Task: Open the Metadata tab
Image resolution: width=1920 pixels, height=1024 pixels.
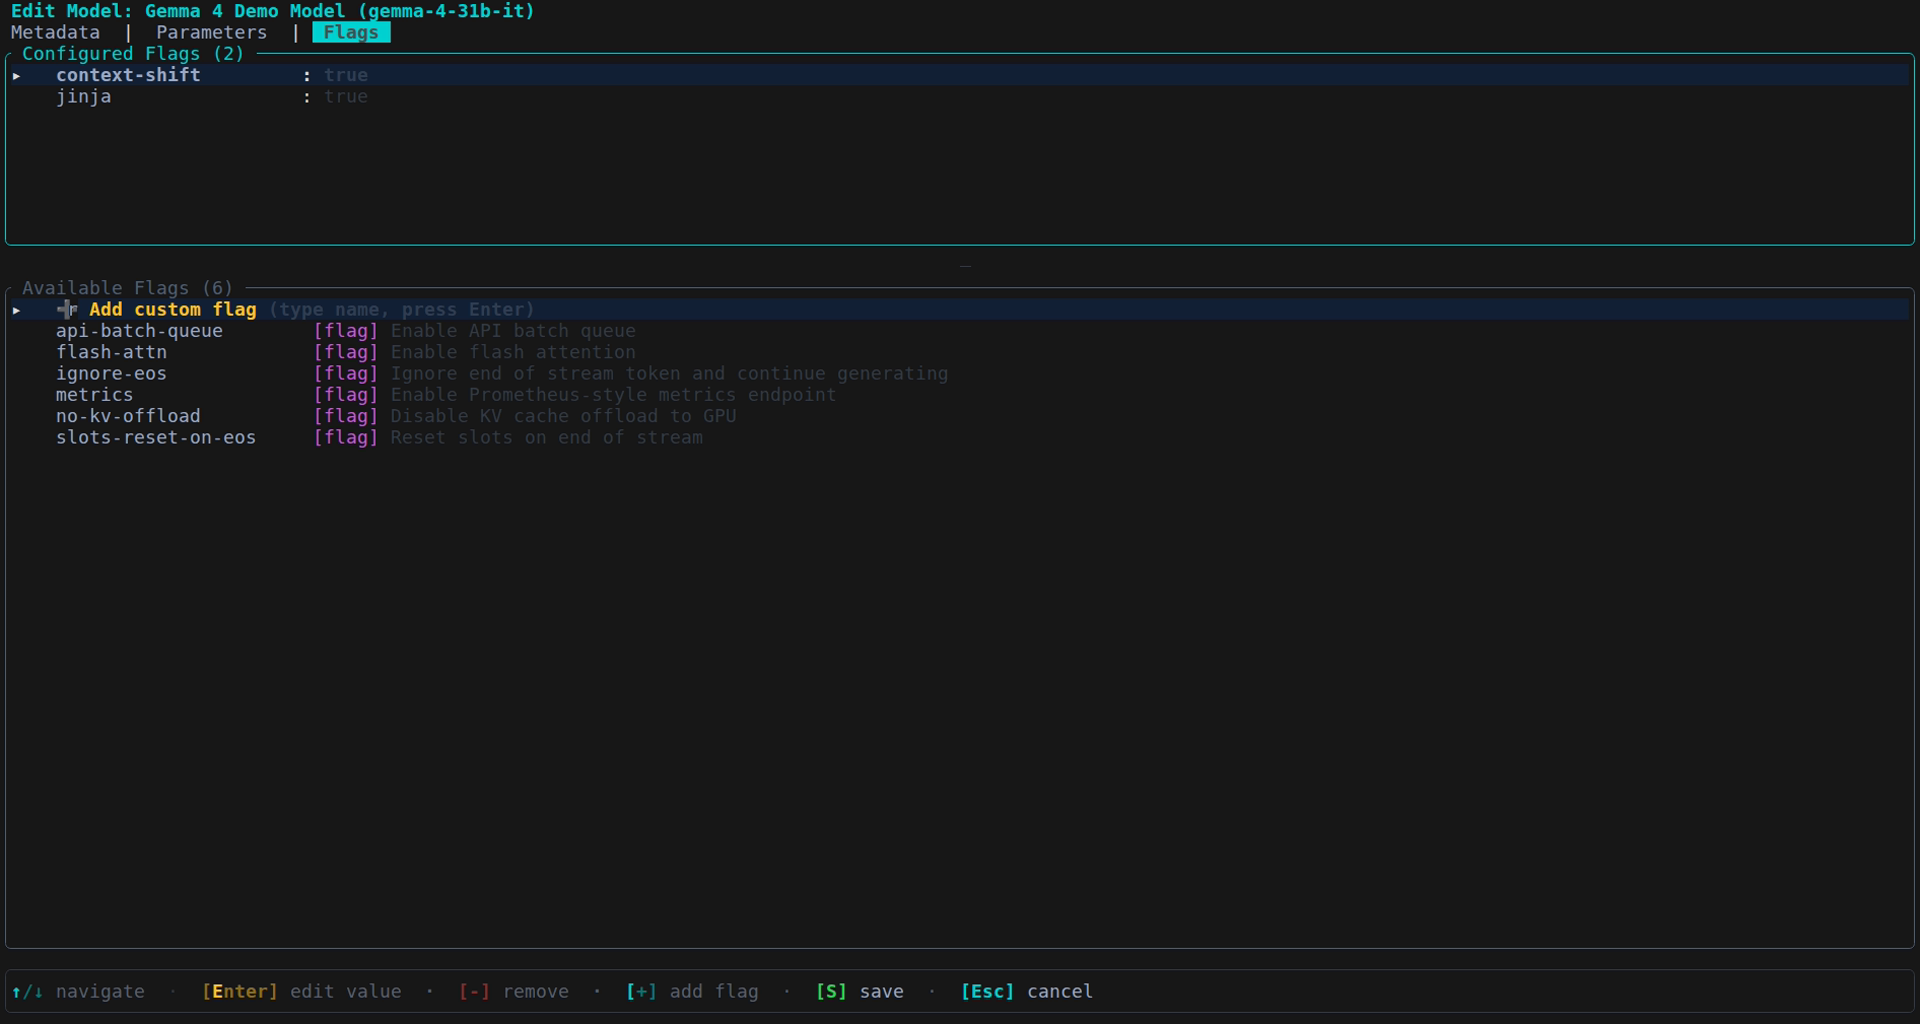Action: tap(55, 32)
